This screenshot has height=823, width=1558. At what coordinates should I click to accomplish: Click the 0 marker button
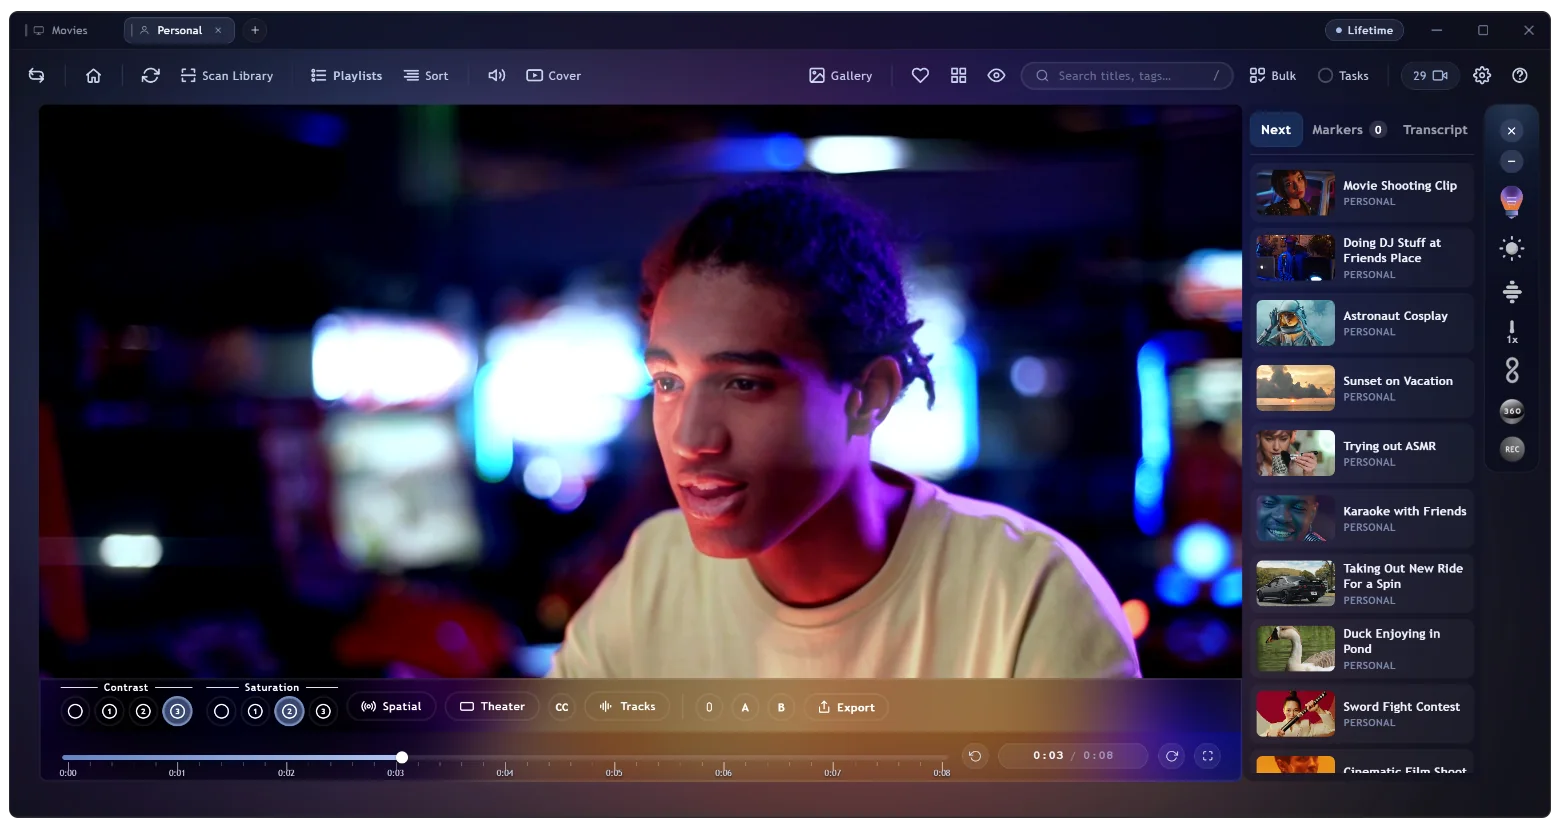[709, 707]
